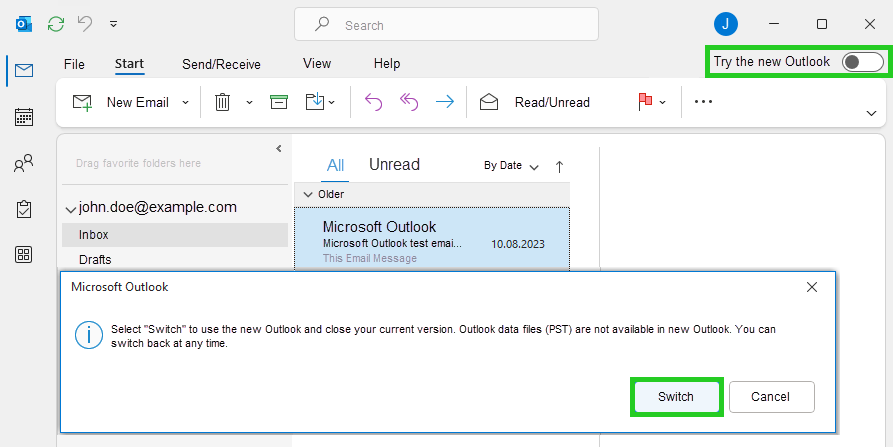Toggle the Try the new Outlook switch

pos(862,62)
